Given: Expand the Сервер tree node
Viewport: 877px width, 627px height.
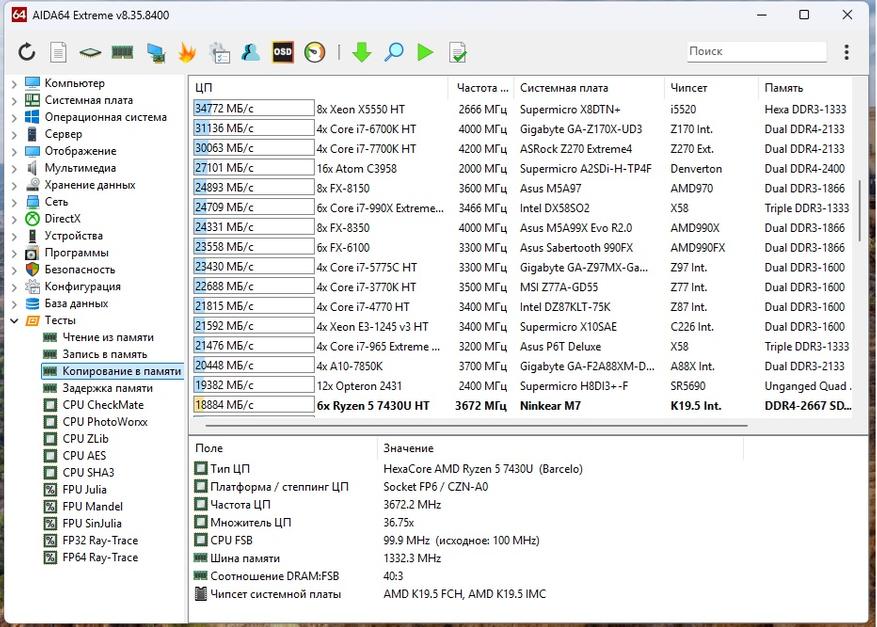Looking at the screenshot, I should (15, 134).
